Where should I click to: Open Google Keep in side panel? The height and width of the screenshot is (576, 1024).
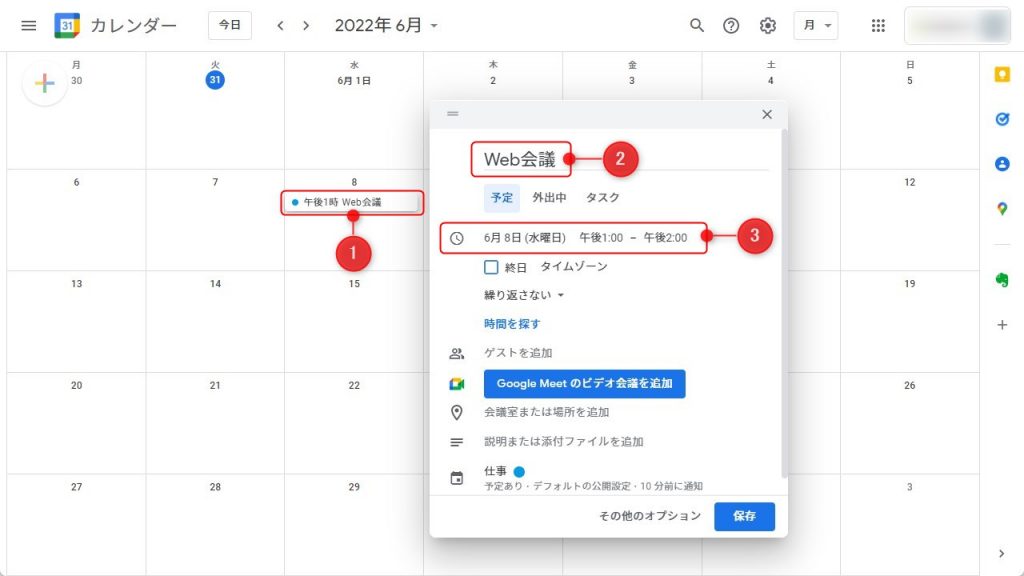pyautogui.click(x=1002, y=74)
